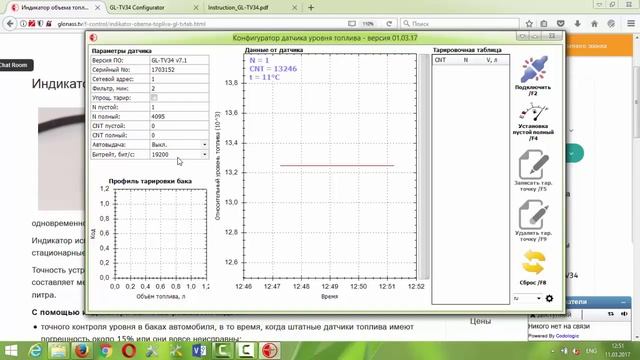The image size is (640, 360).
Task: Expand teal dropdown button on webpage
Action: (572, 153)
